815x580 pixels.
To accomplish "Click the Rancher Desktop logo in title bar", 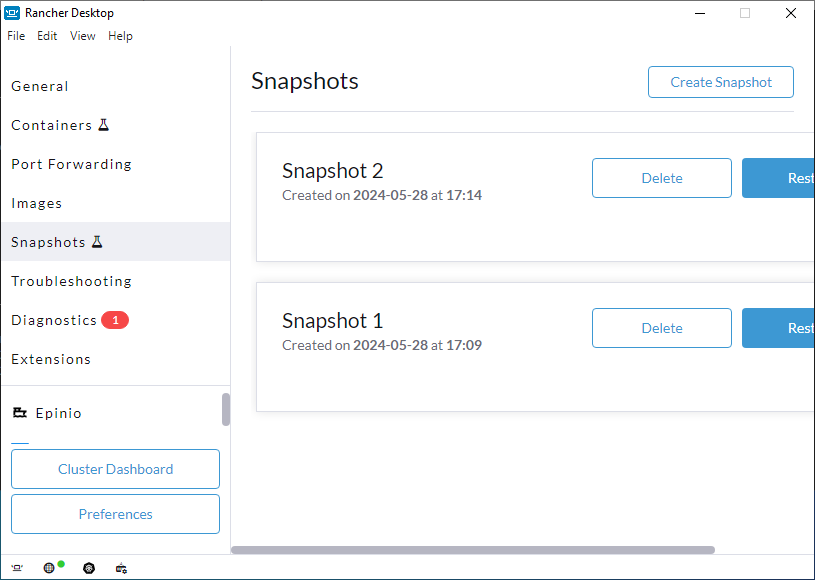I will 12,13.
